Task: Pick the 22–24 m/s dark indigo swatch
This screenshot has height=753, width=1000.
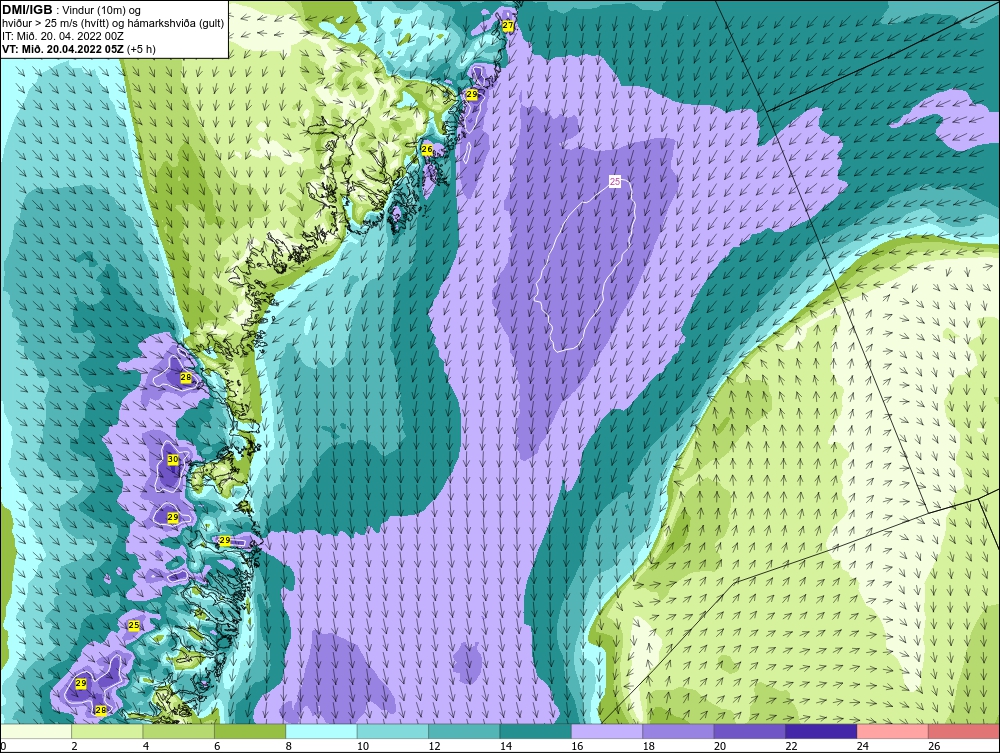Action: (x=821, y=731)
